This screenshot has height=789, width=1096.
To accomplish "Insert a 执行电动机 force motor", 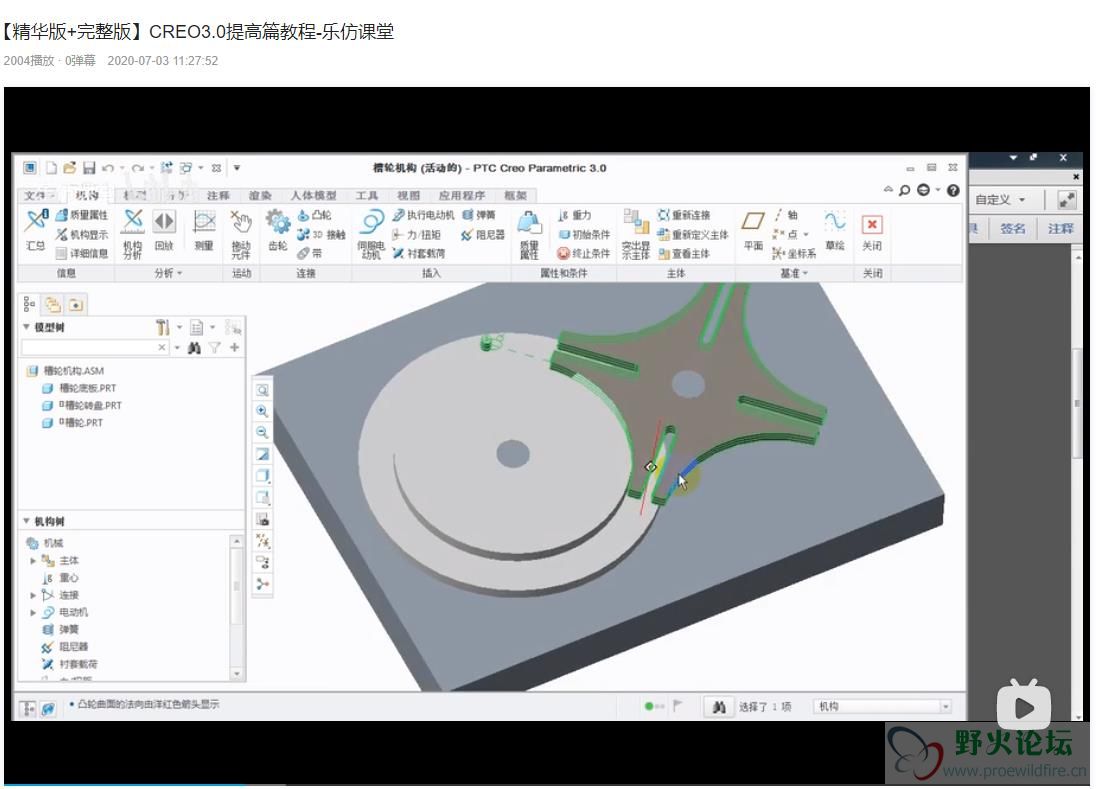I will coord(424,215).
